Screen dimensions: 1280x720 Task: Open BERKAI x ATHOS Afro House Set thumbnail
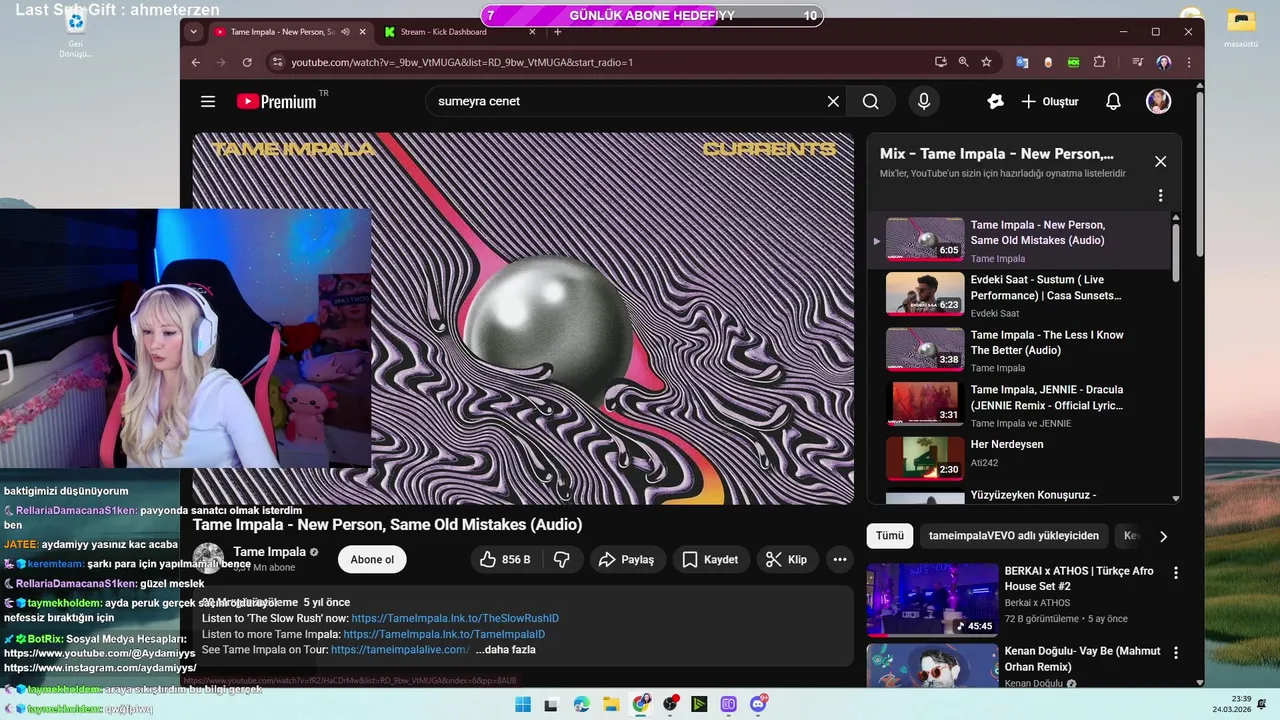[932, 600]
